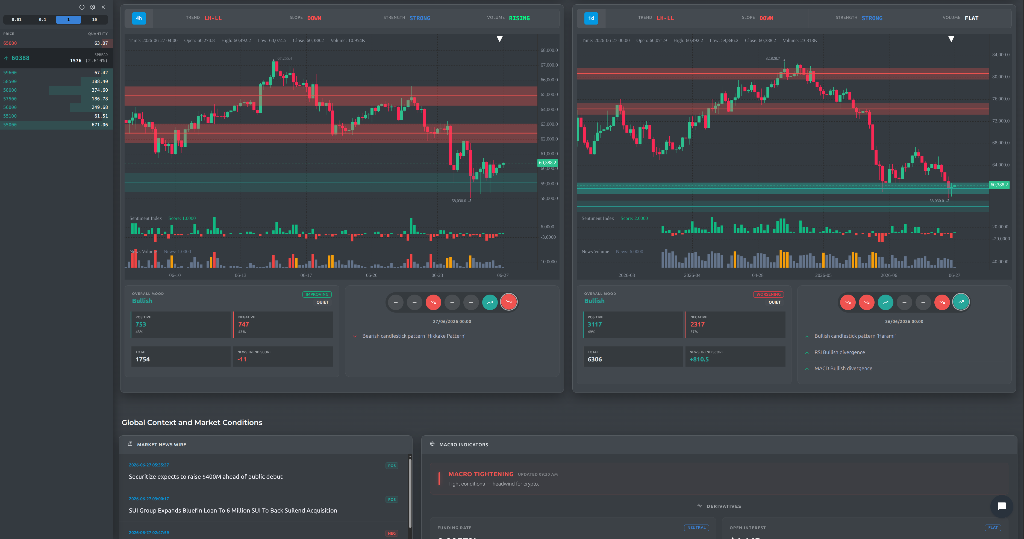Collapse the order book side panel arrow
Screen dimensions: 1024x539
tap(103, 7)
